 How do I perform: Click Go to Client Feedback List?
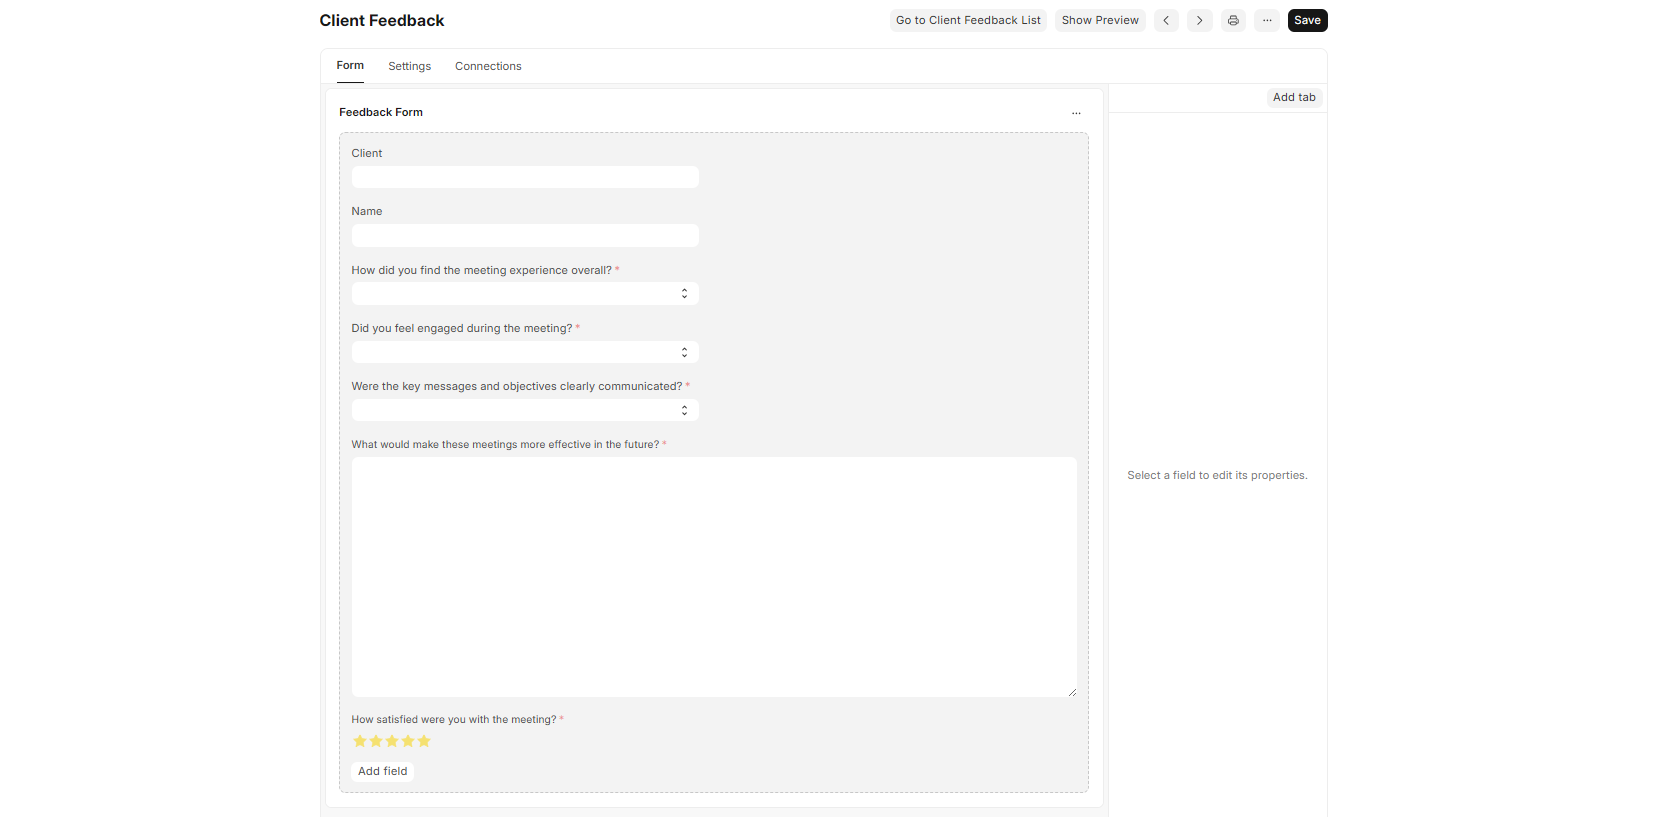coord(968,20)
